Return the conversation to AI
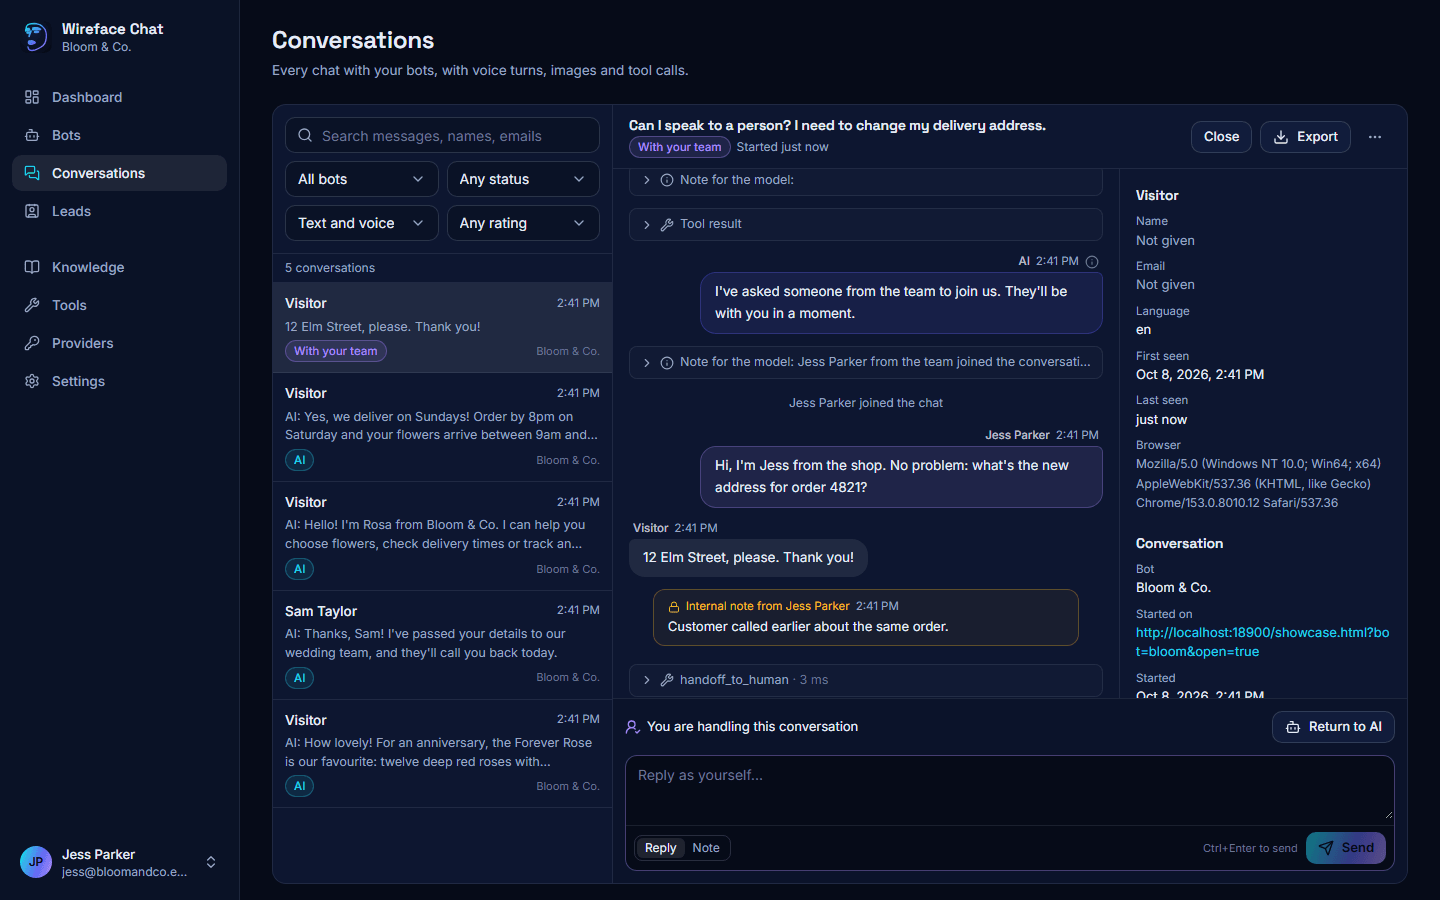The width and height of the screenshot is (1440, 900). tap(1333, 727)
